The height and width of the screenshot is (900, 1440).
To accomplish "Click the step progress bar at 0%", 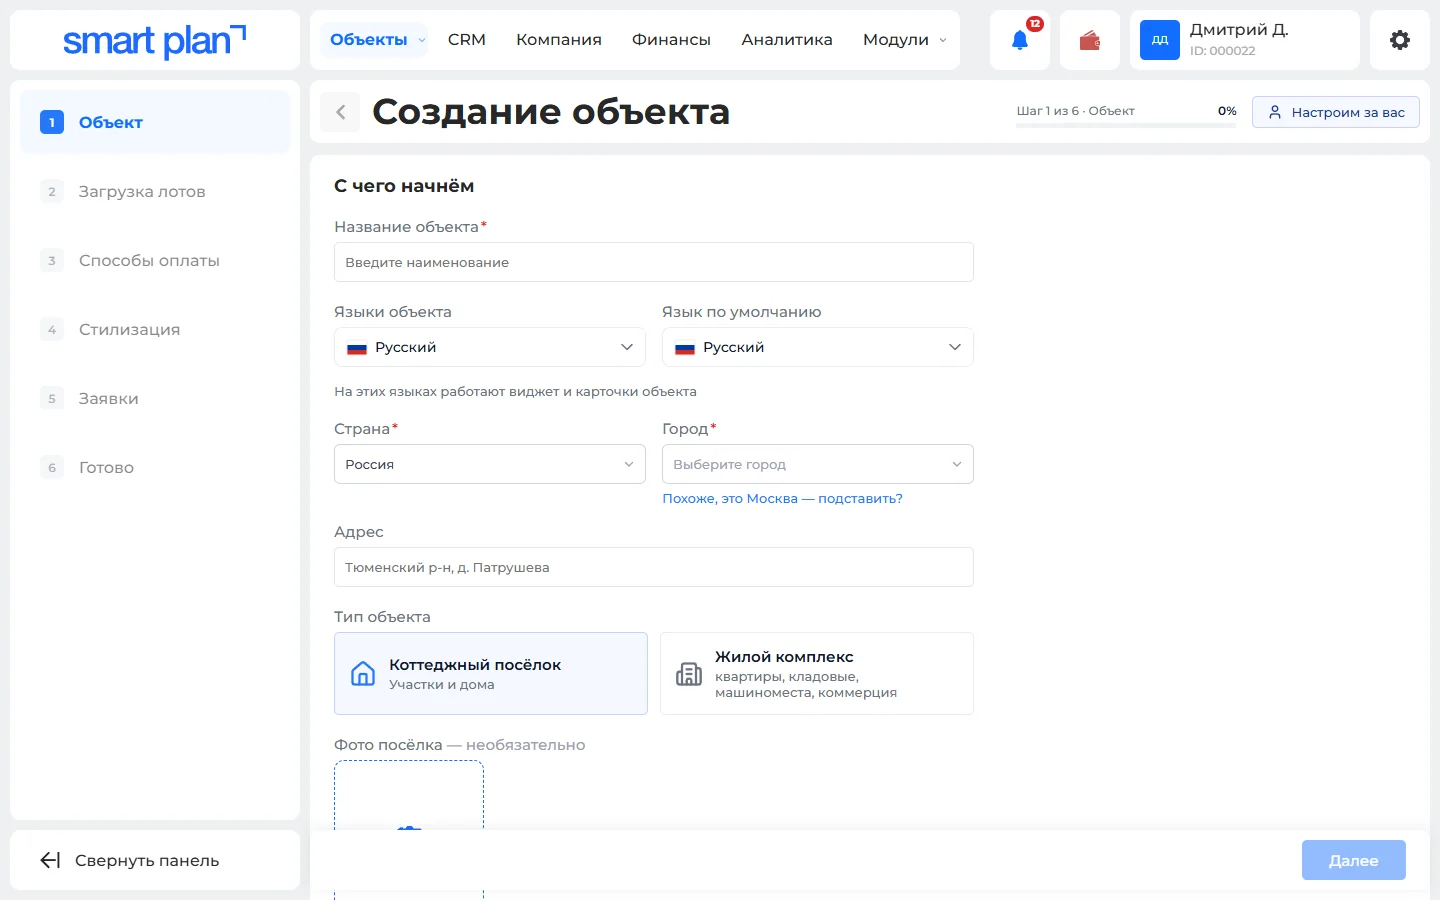I will 1126,124.
